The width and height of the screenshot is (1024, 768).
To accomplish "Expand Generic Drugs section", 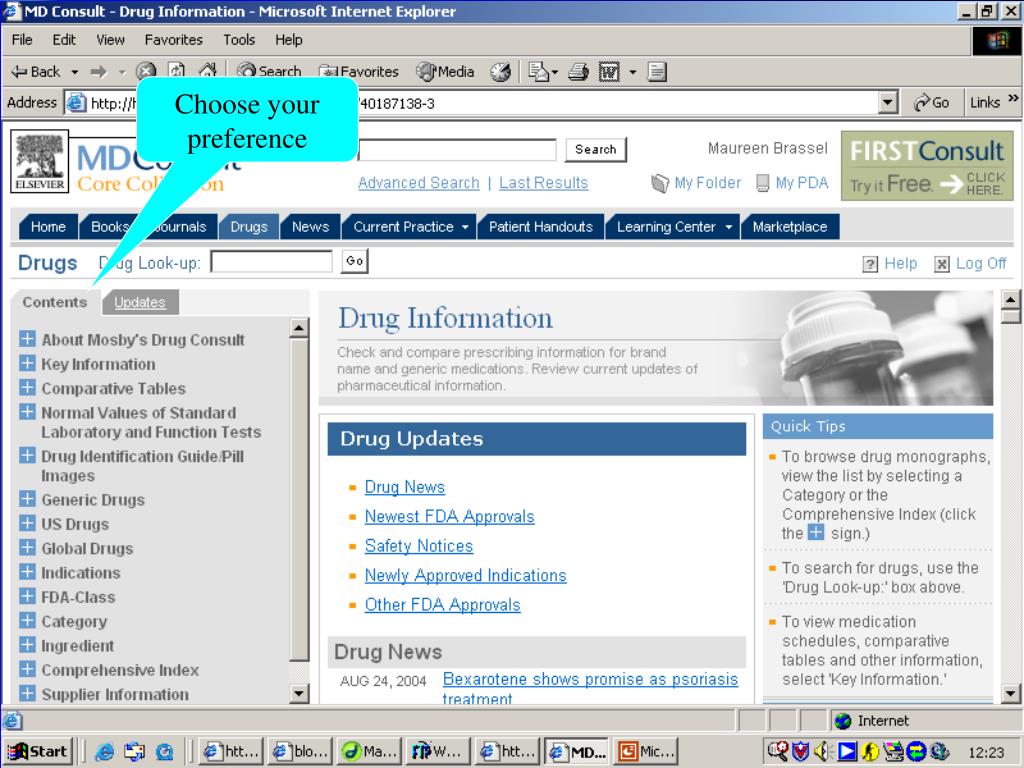I will tap(27, 499).
